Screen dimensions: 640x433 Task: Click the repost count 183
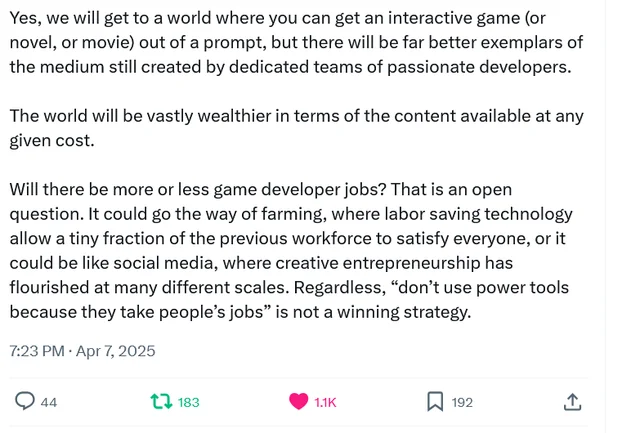189,402
